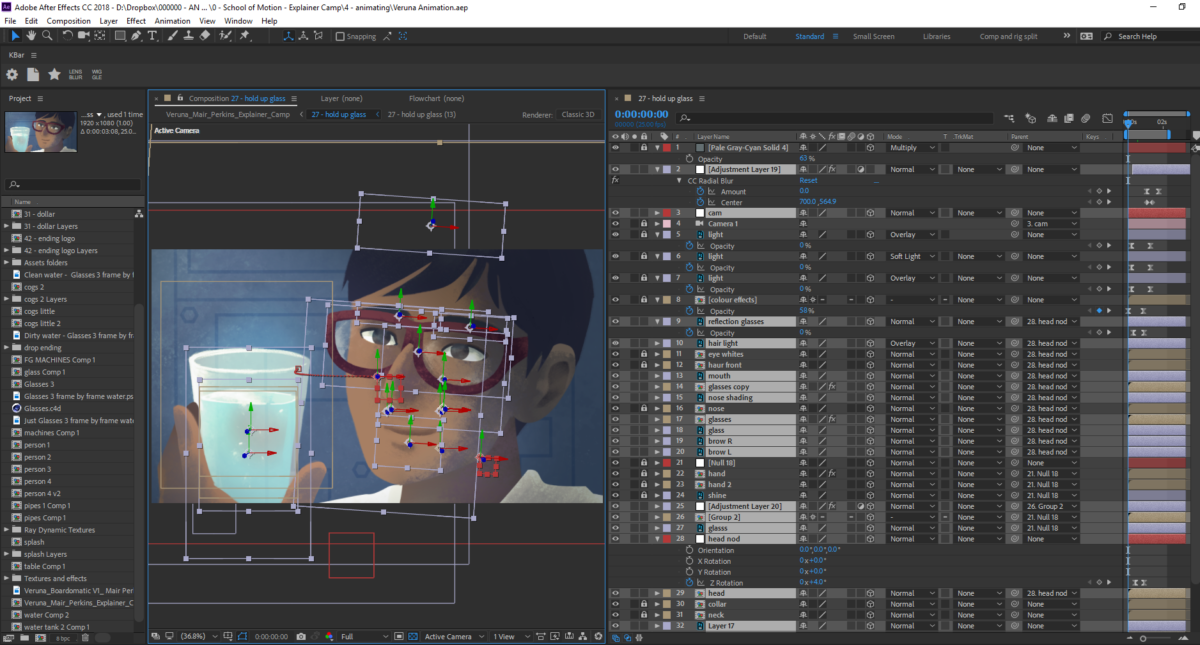The height and width of the screenshot is (645, 1200).
Task: Select the Roto Brush tool
Action: point(226,36)
